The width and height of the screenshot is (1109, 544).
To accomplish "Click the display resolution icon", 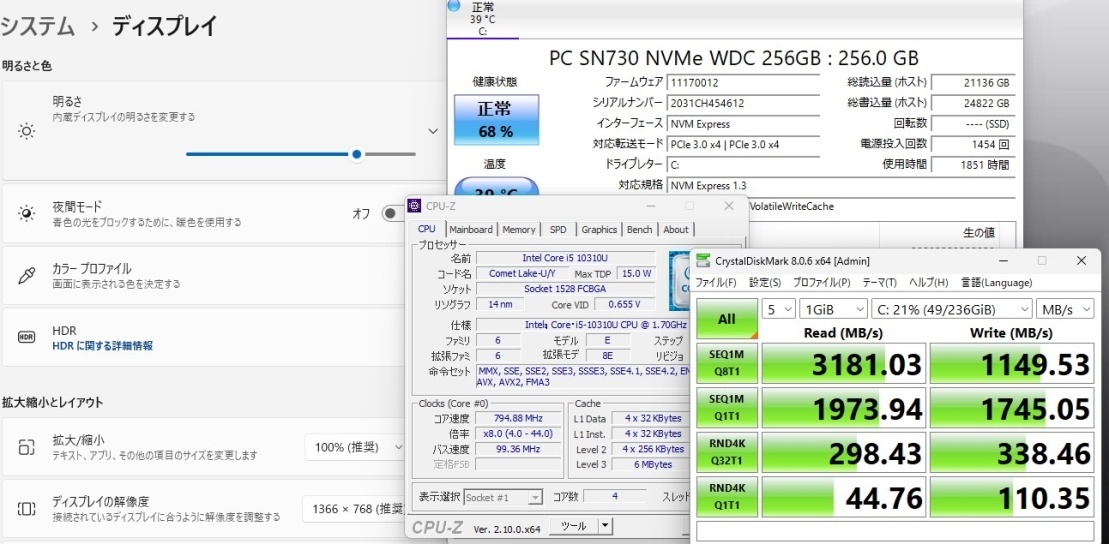I will pos(26,508).
